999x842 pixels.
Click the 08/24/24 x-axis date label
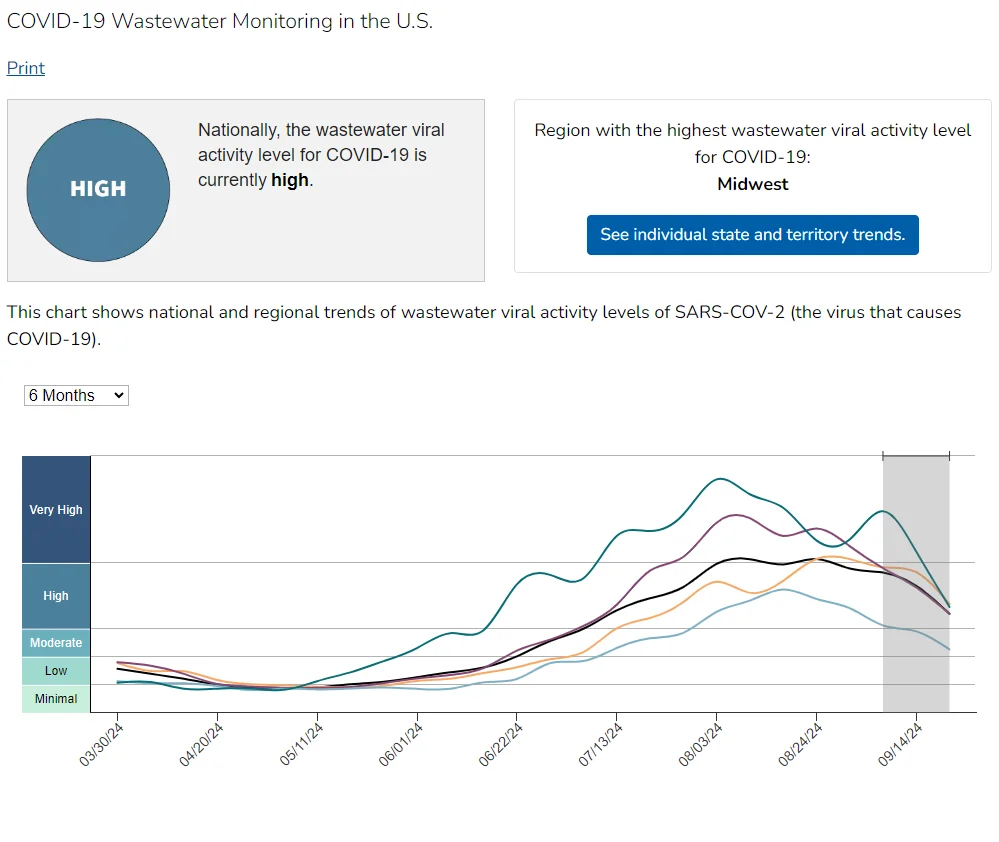(x=800, y=745)
